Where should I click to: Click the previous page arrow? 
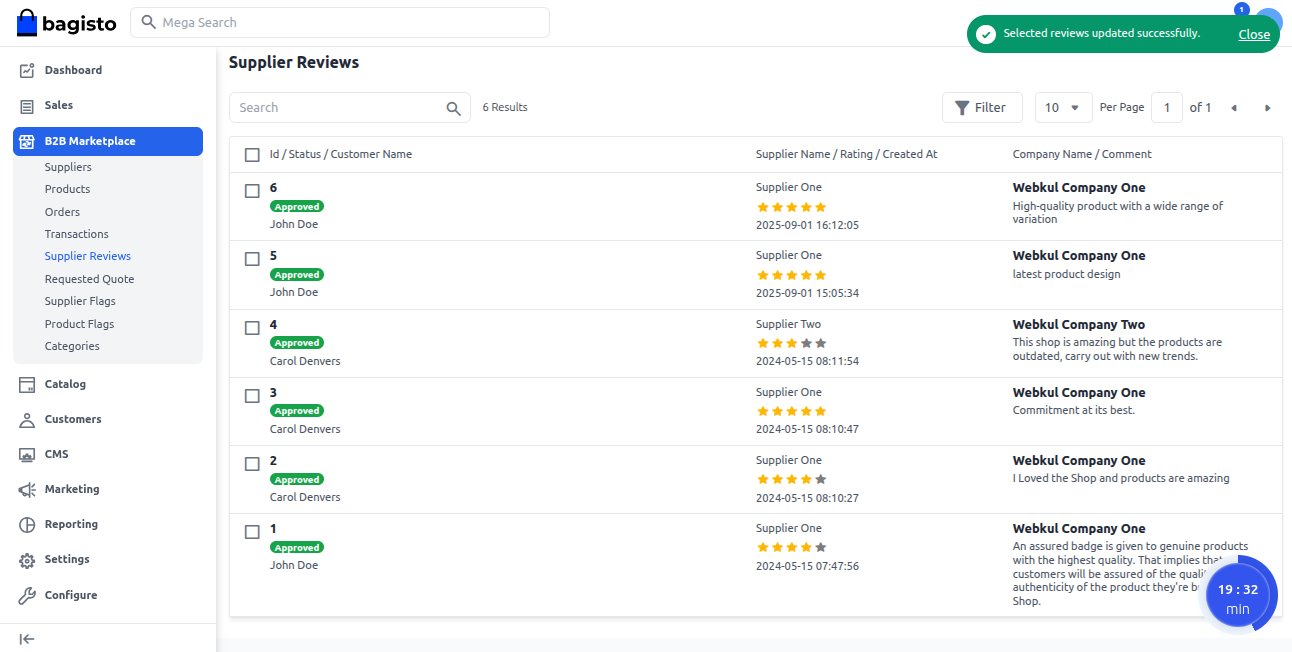1234,107
